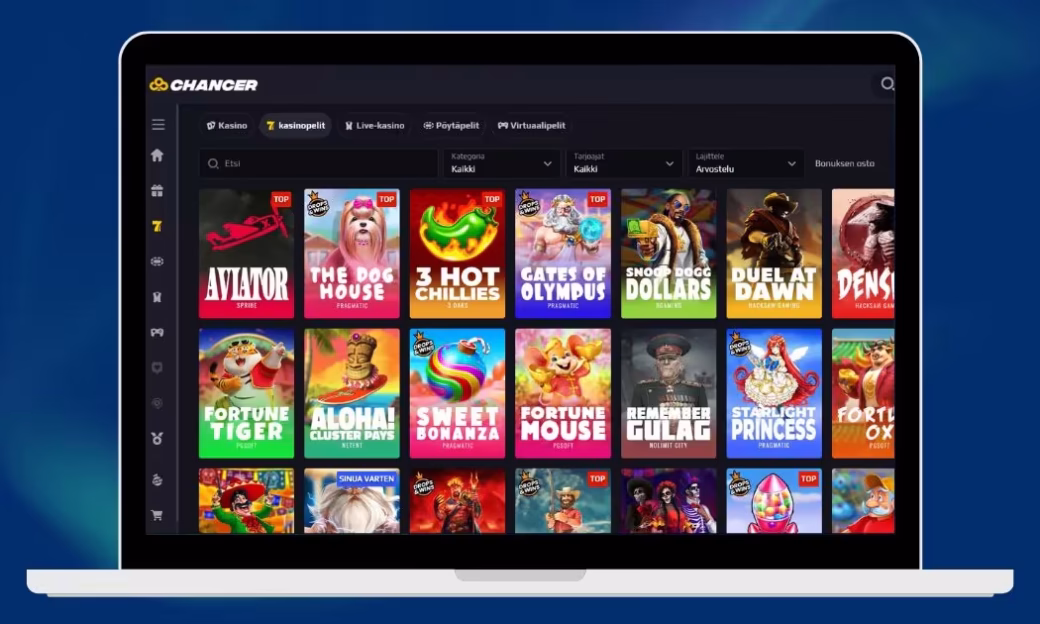1040x624 pixels.
Task: Launch 3 Hot Chillies game
Action: click(457, 253)
